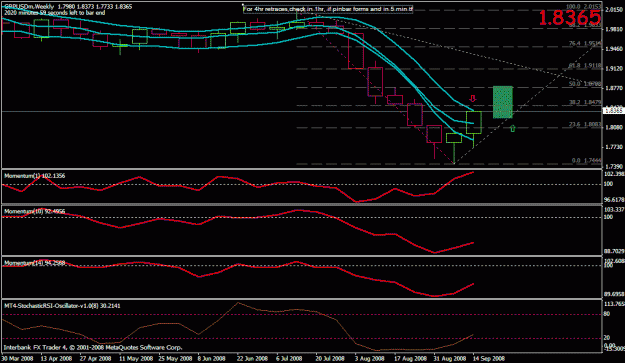Click the 0.0 1.7444 Fibonacci level label
The image size is (625, 363).
[x=586, y=161]
